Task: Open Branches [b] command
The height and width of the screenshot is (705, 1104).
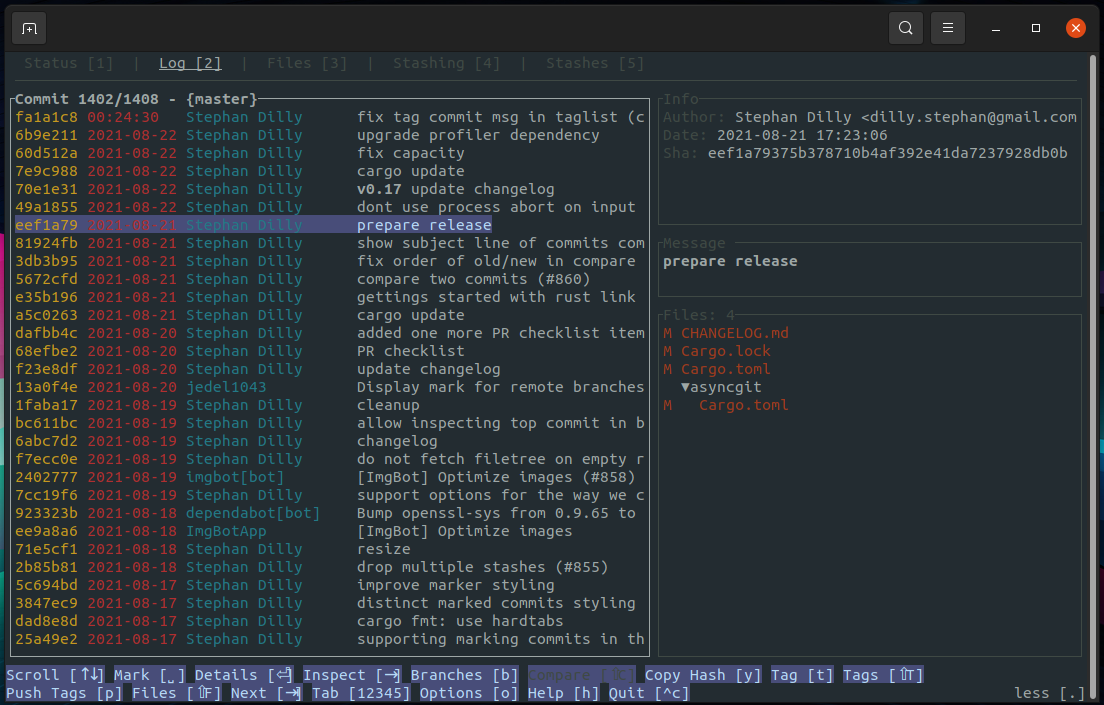Action: [x=465, y=675]
